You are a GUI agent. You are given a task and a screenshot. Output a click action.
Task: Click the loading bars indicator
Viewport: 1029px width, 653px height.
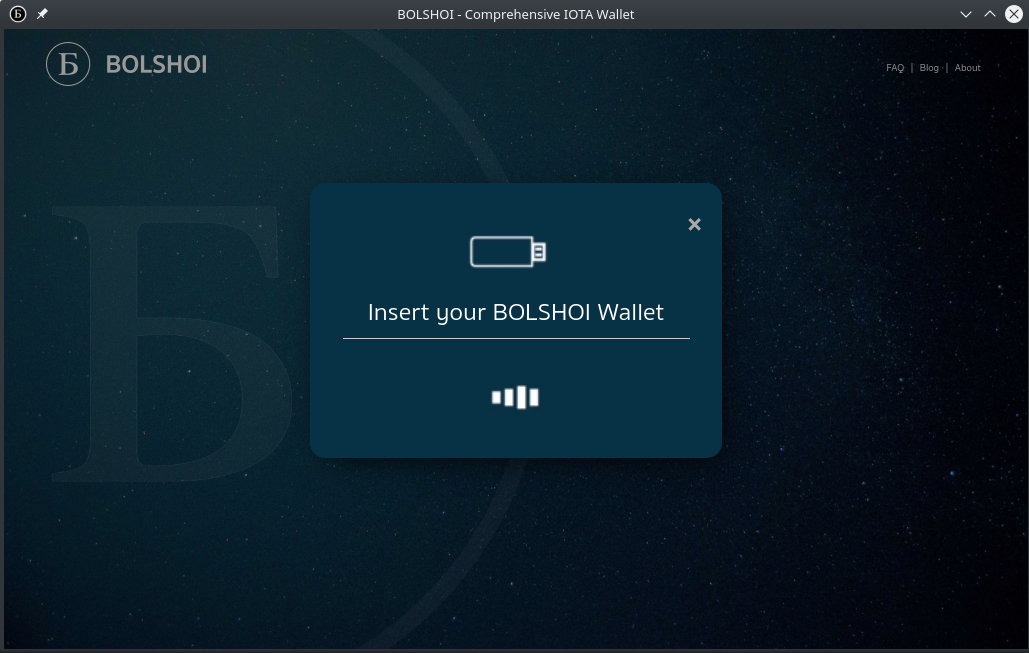tap(515, 397)
